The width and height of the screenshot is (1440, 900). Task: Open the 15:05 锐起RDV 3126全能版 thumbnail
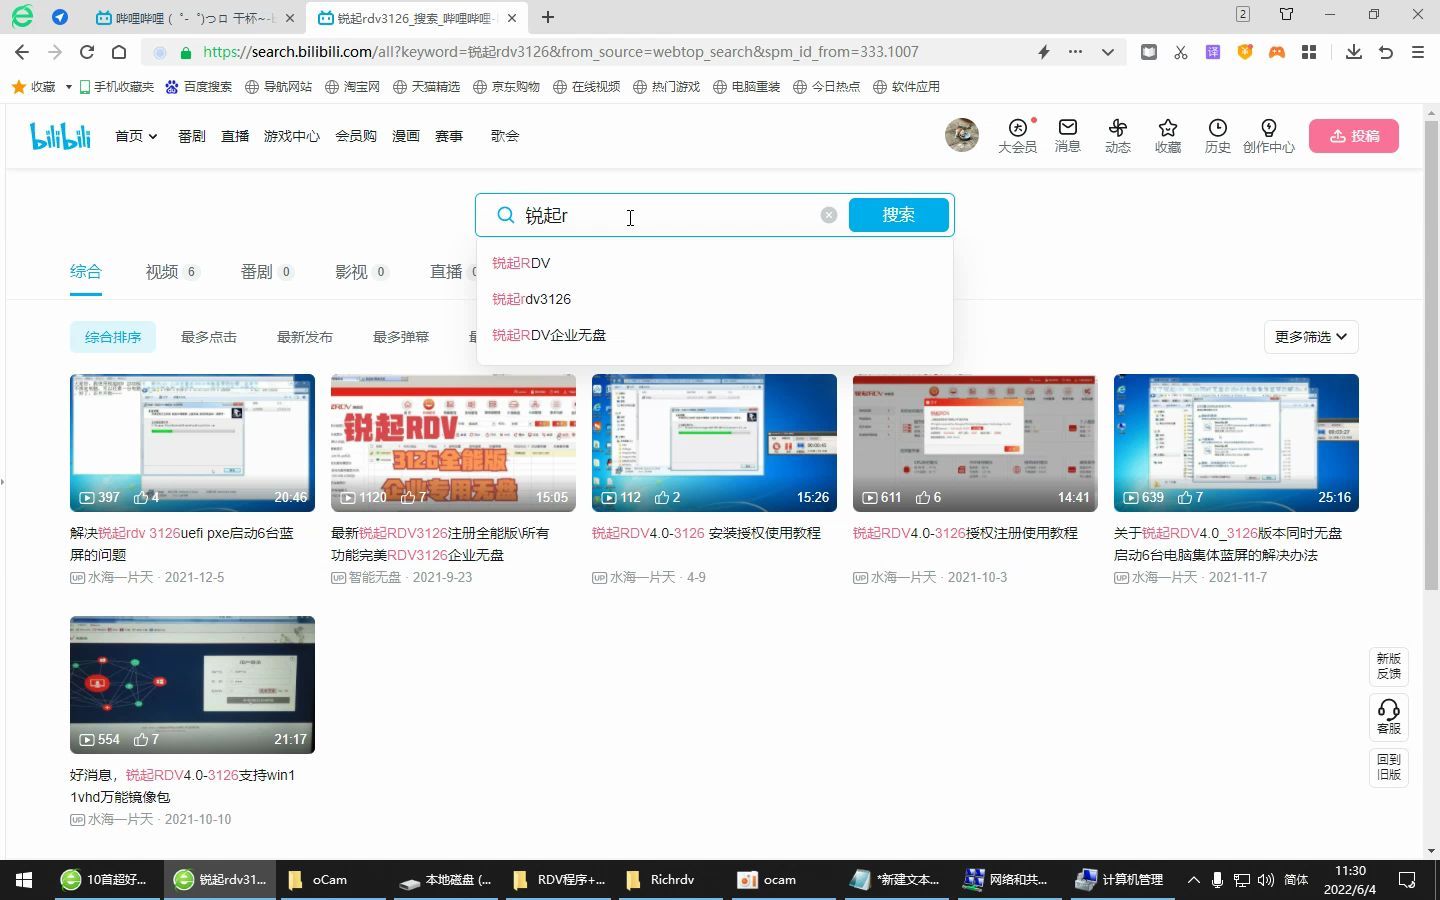pyautogui.click(x=453, y=443)
